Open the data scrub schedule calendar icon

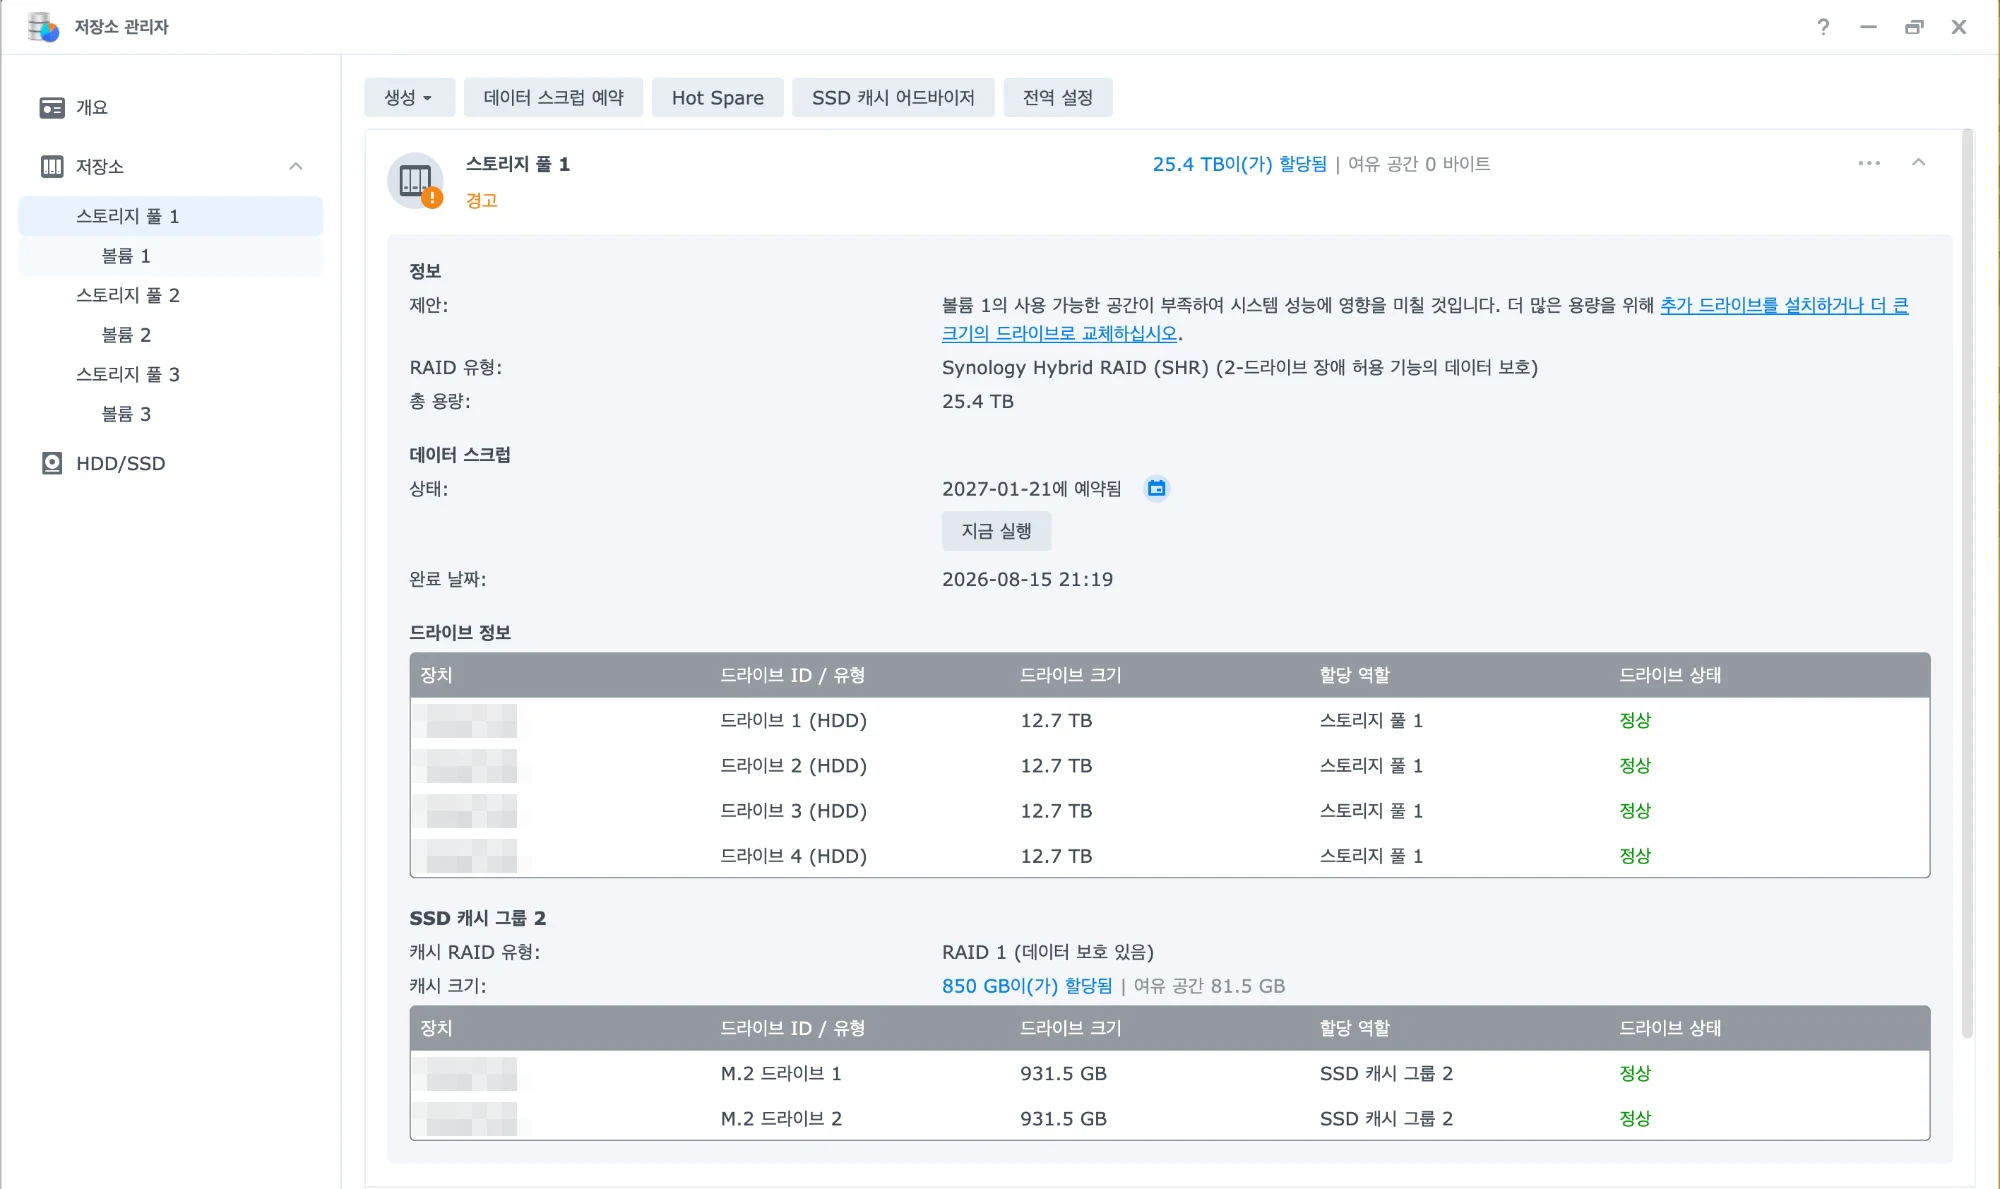coord(1156,488)
